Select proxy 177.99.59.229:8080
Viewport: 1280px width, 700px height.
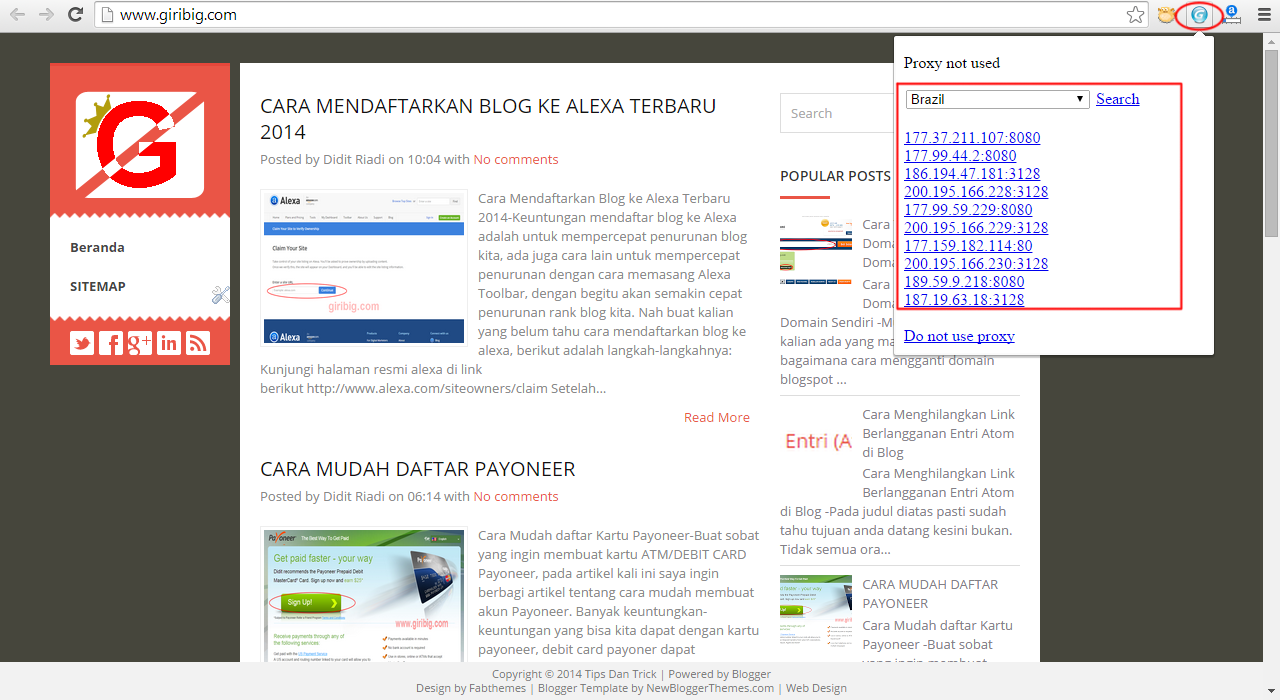coord(968,210)
